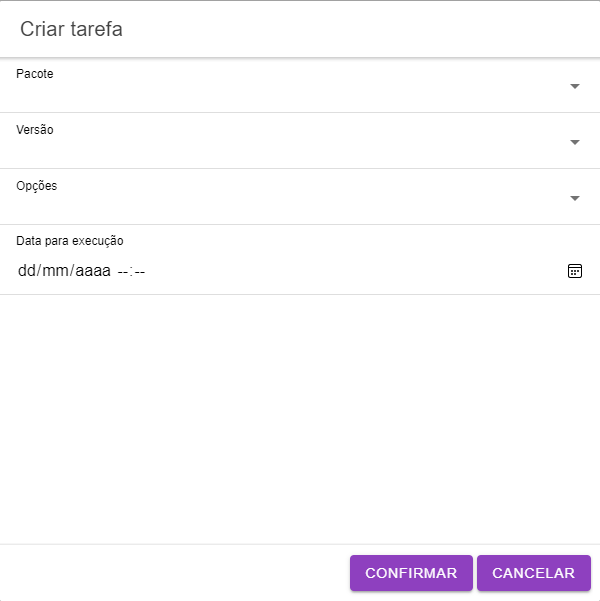
Task: Focus the empty Opções select field
Action: coord(280,203)
